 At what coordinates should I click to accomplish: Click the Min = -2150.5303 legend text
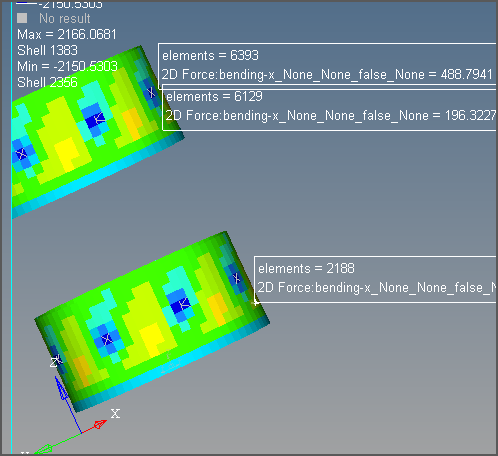coord(67,66)
